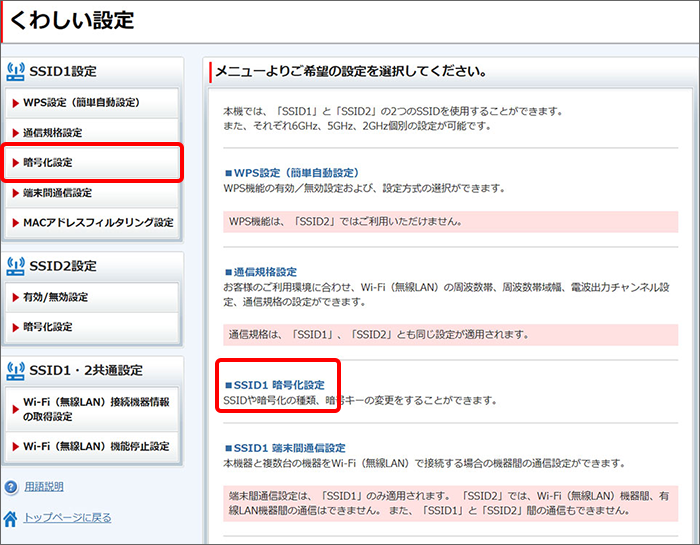Click the SSID1設定 section header
700x545 pixels.
62,71
